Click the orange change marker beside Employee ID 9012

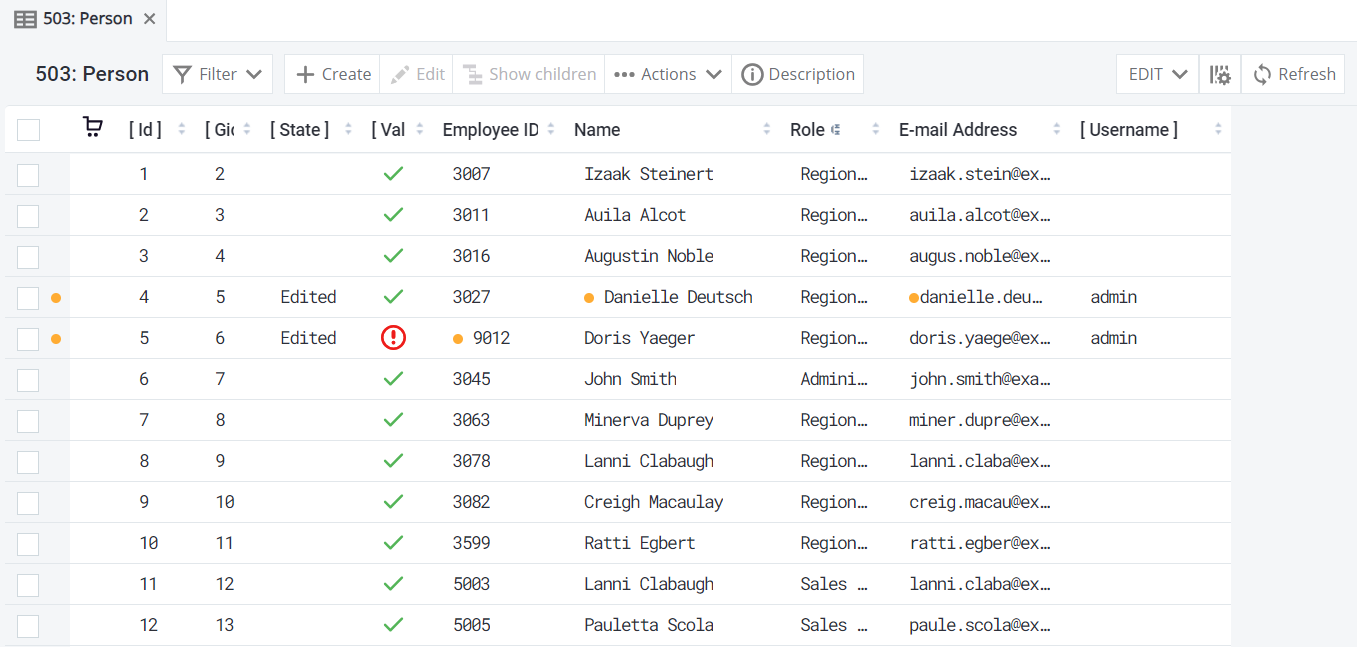coord(458,339)
